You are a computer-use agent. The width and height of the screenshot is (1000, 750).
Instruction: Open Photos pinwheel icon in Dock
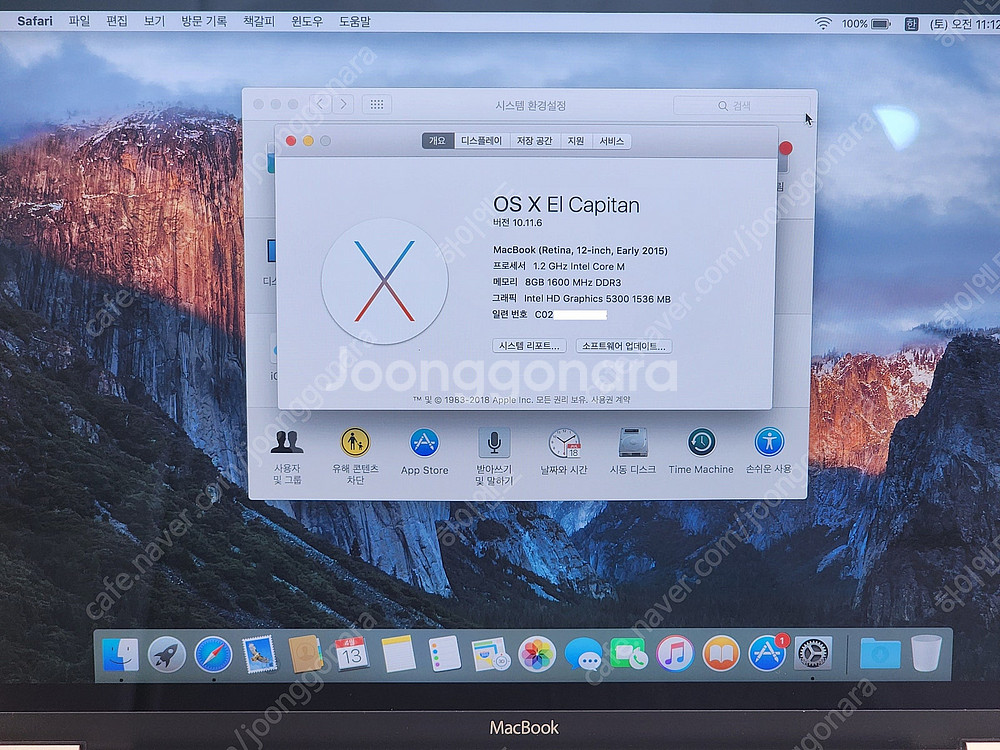(x=536, y=654)
